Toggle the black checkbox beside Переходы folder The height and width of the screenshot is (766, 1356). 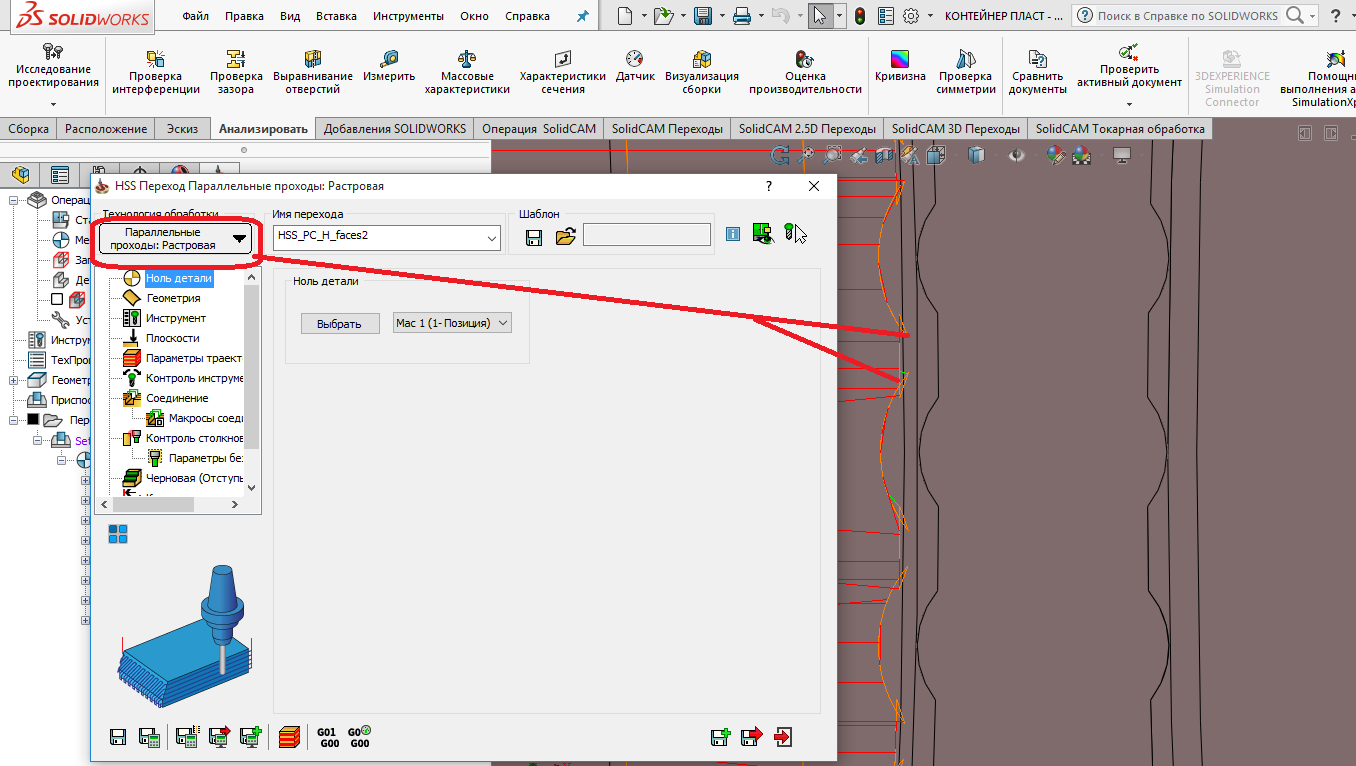pos(33,419)
